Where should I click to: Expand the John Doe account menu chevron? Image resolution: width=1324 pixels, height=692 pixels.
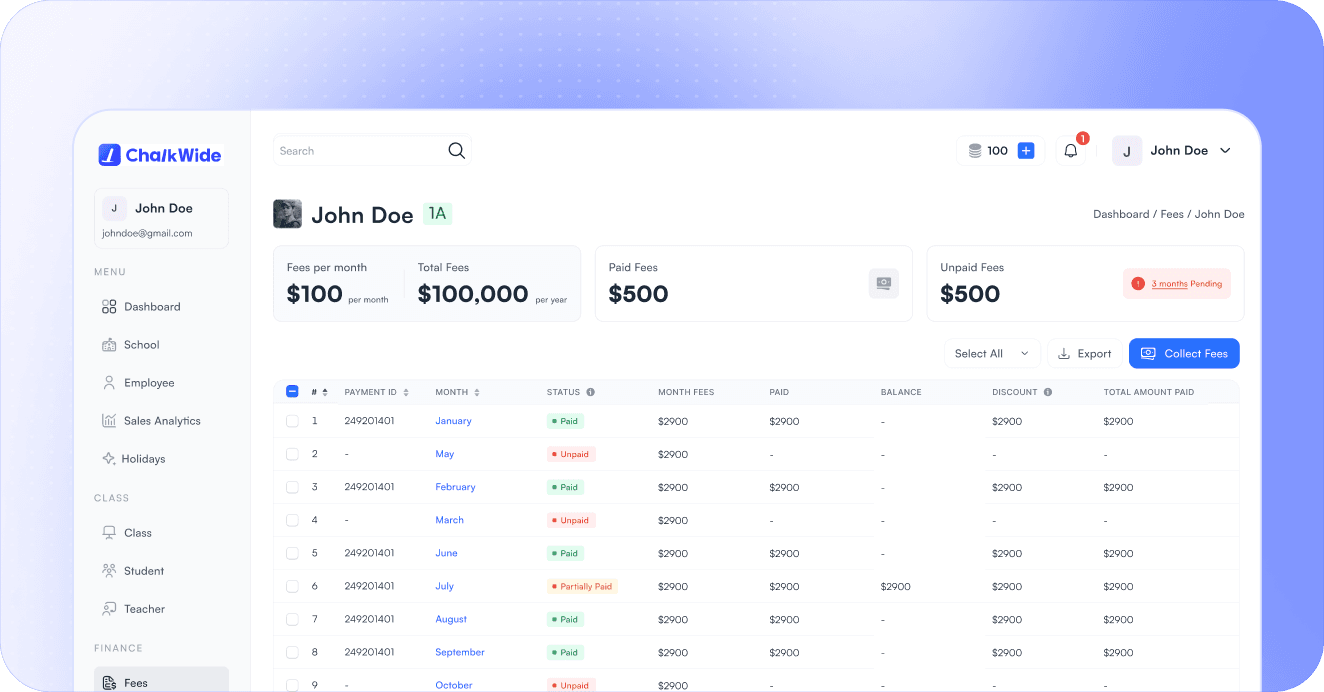pos(1225,151)
